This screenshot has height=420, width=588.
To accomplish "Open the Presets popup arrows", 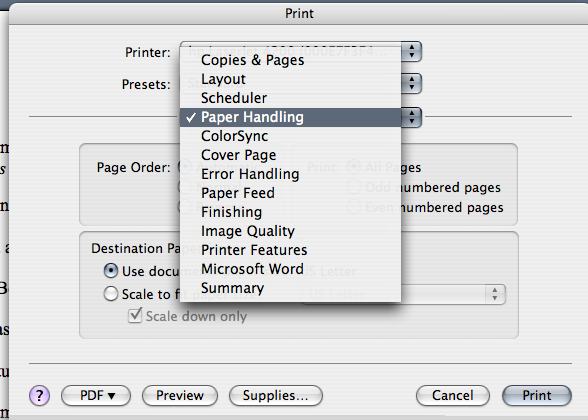I will click(412, 84).
